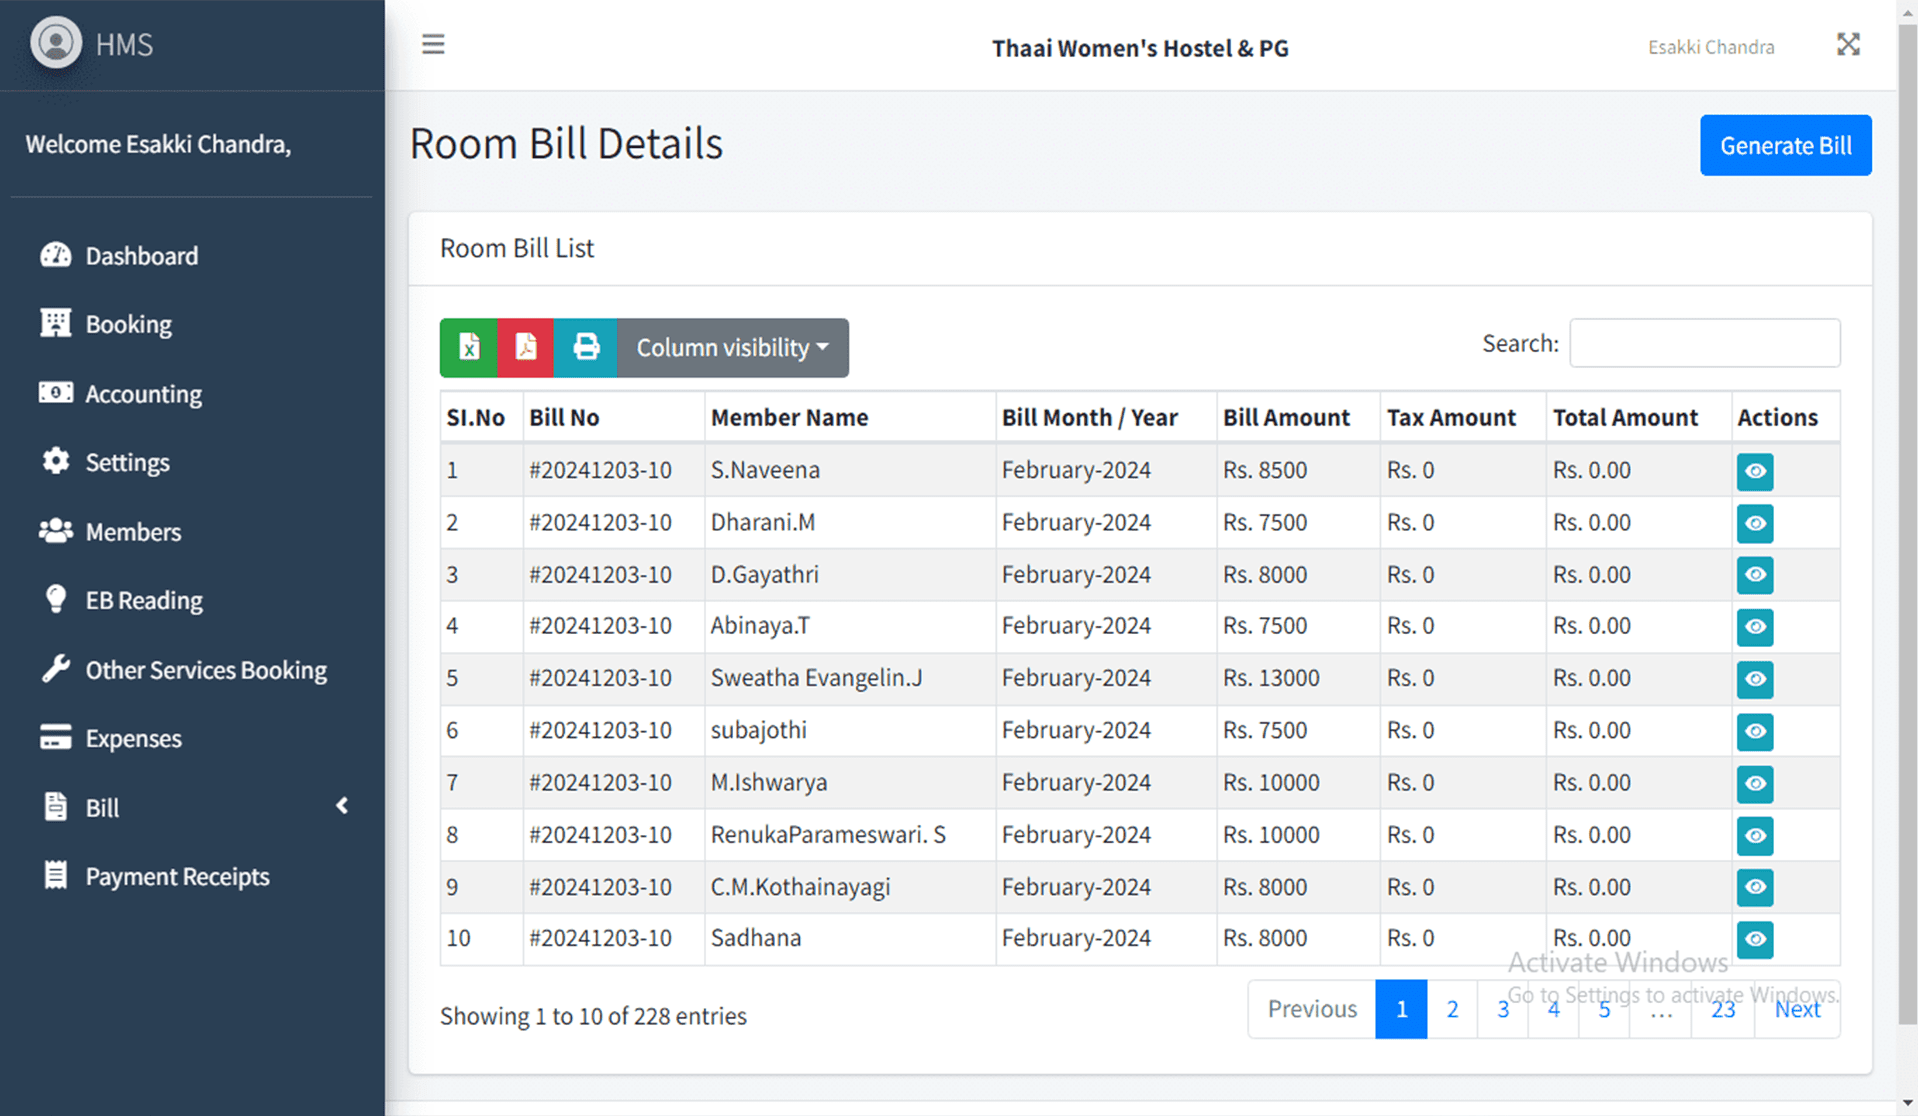Go to page 2 of the bill list
Viewport: 1918px width, 1116px height.
pyautogui.click(x=1452, y=1009)
